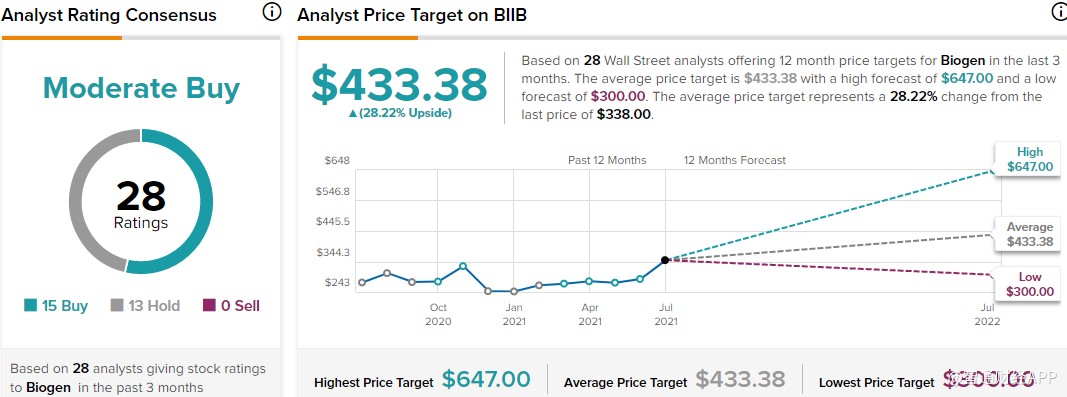This screenshot has width=1067, height=397.
Task: Click the gray Hold legend square
Action: tap(117, 306)
